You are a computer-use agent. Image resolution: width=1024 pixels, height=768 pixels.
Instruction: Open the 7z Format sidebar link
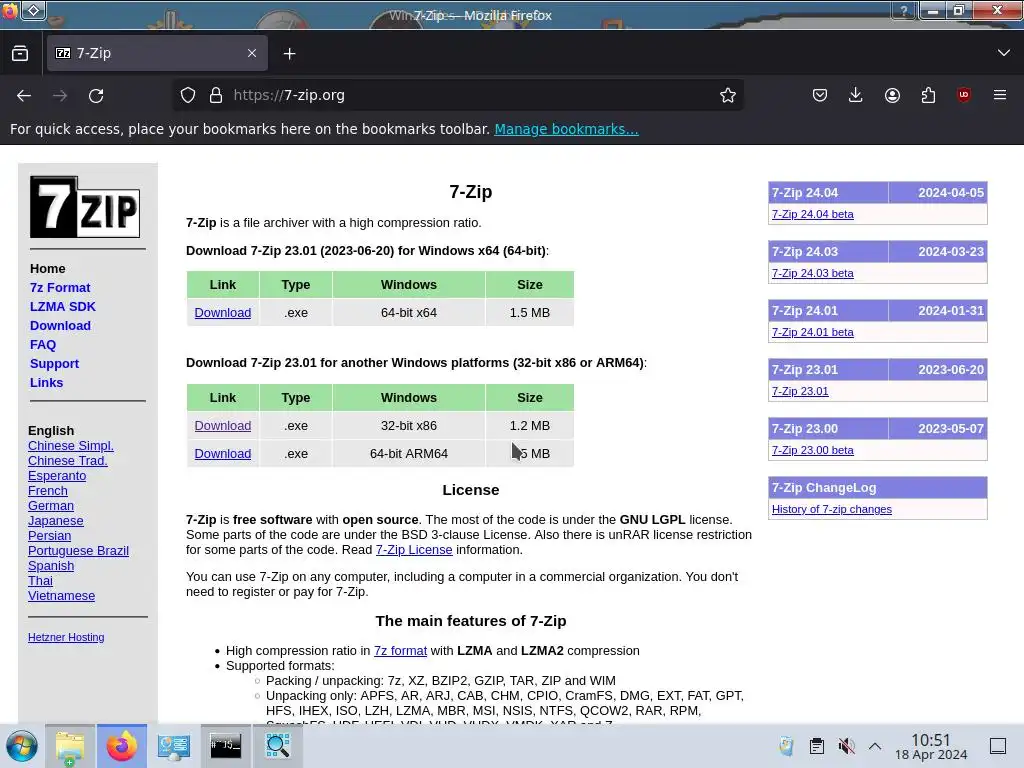pyautogui.click(x=60, y=287)
